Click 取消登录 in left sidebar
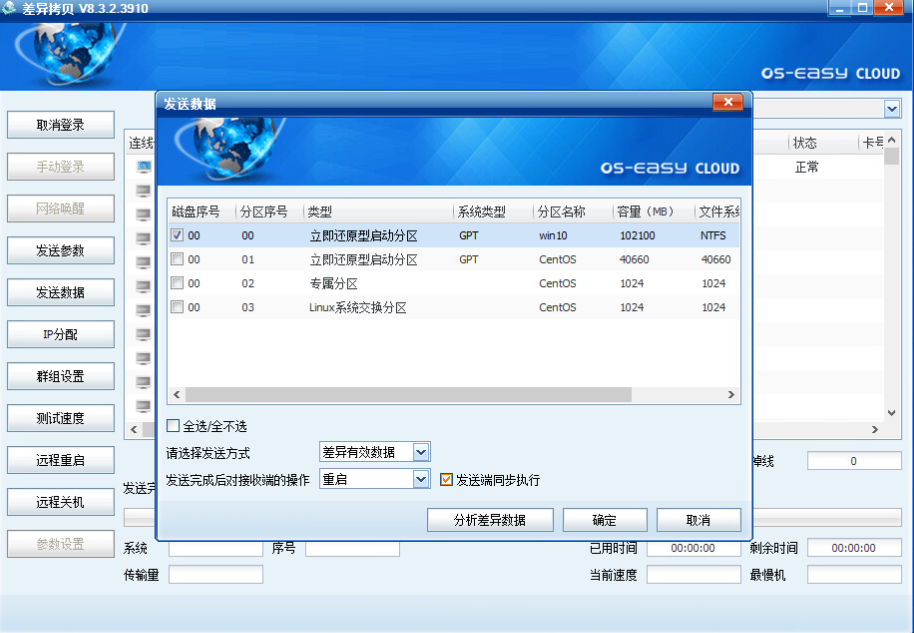Screen dimensions: 914x633 pyautogui.click(x=60, y=125)
